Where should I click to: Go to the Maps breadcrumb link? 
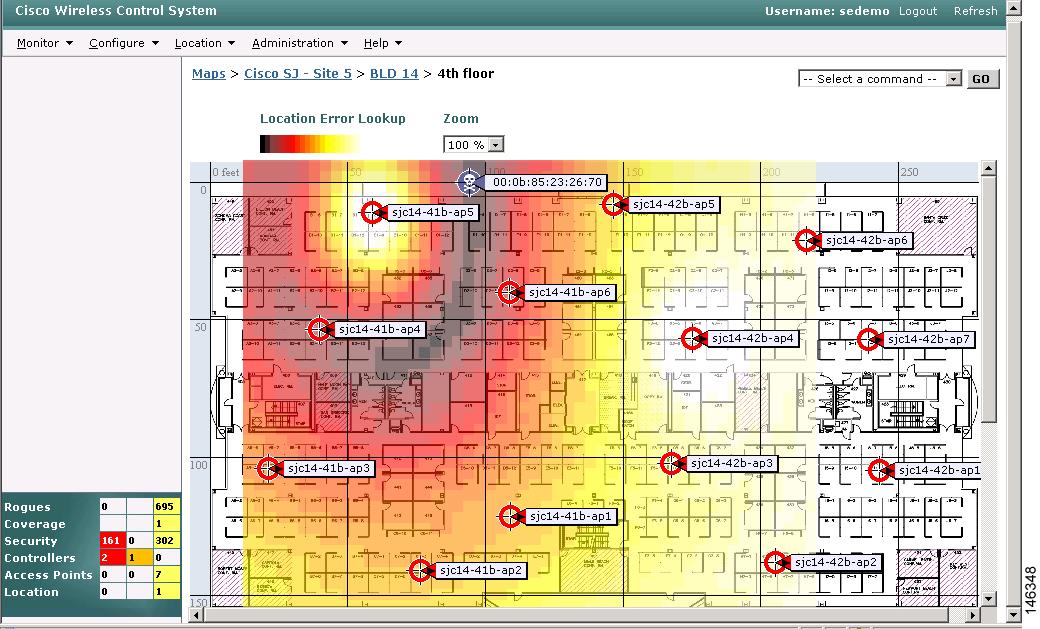[x=209, y=74]
